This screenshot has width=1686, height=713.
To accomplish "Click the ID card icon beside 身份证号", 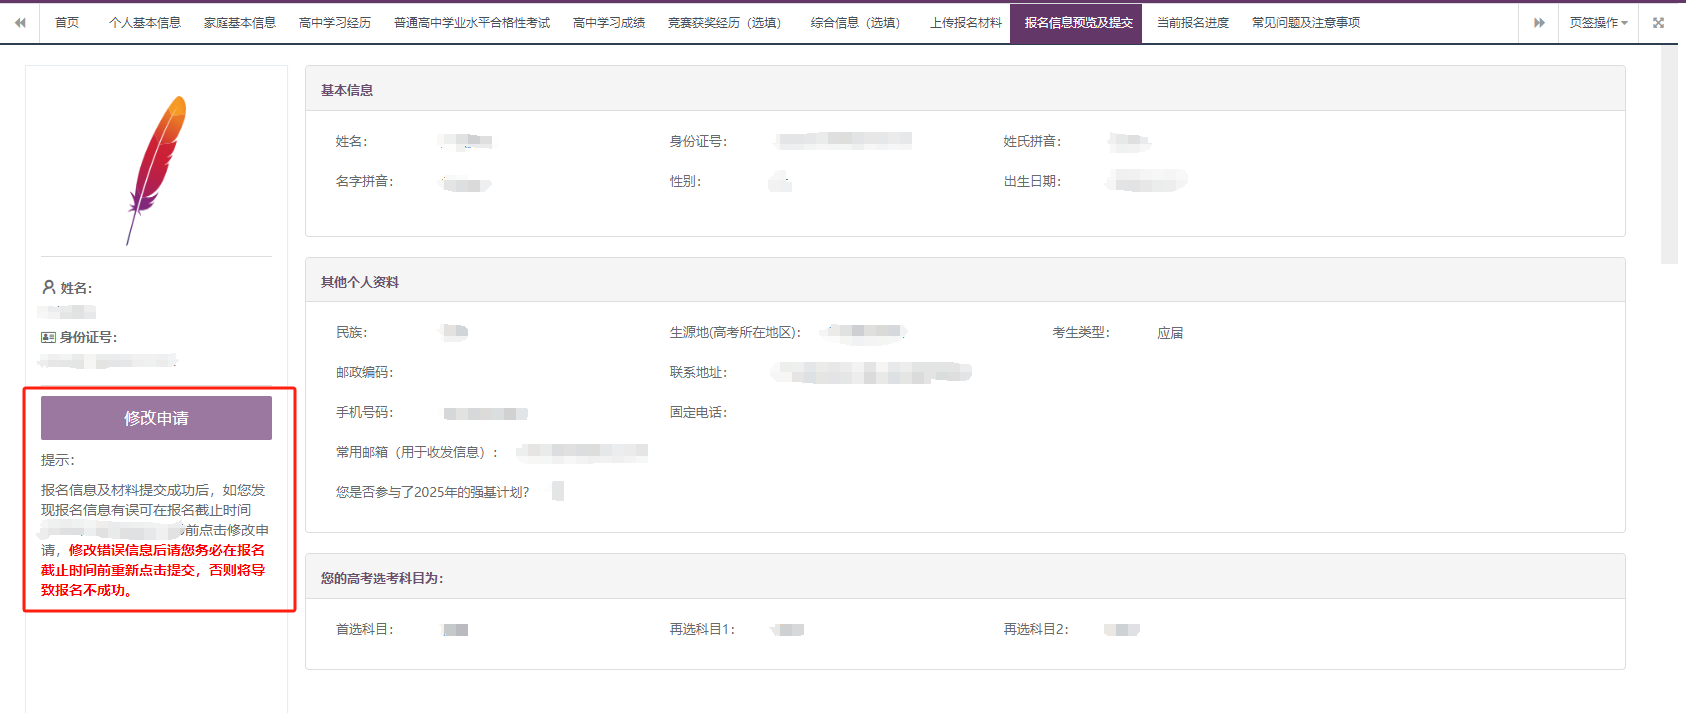I will pyautogui.click(x=48, y=337).
